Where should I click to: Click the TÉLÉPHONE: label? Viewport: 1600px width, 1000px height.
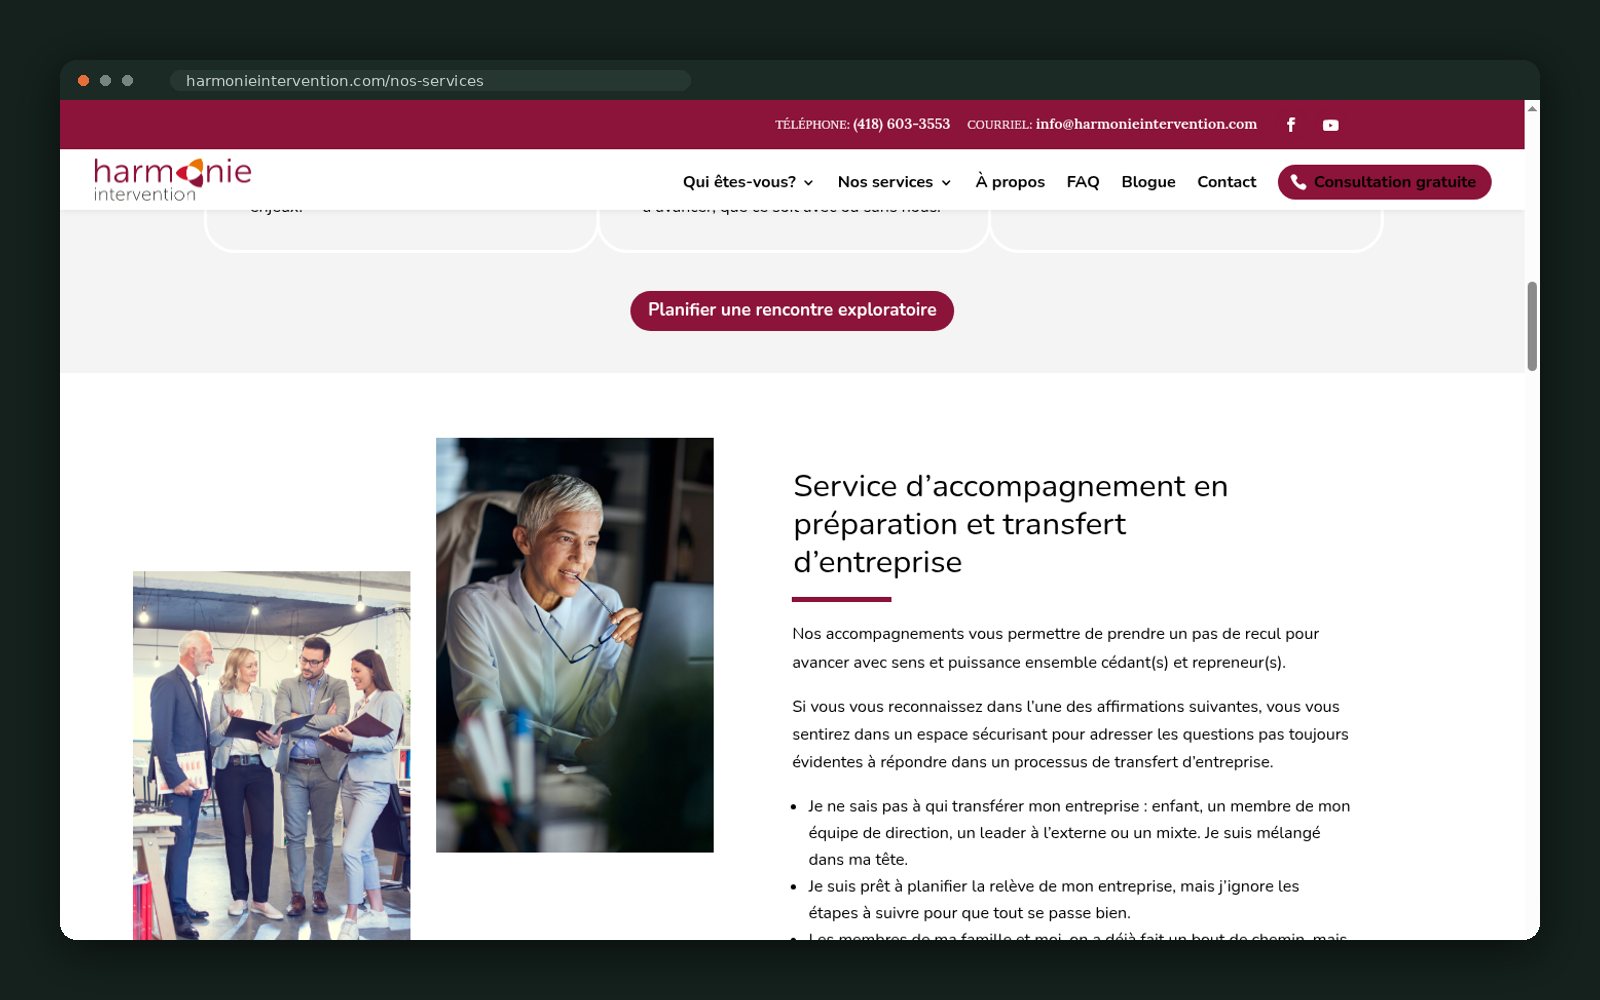point(812,125)
